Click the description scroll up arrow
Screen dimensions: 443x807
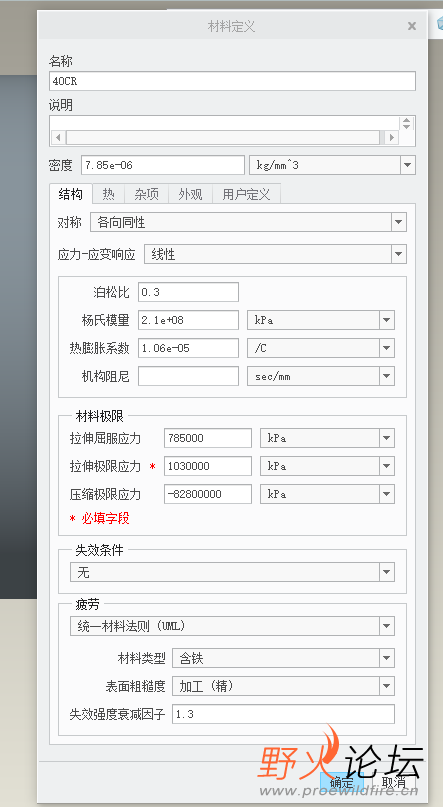click(406, 120)
